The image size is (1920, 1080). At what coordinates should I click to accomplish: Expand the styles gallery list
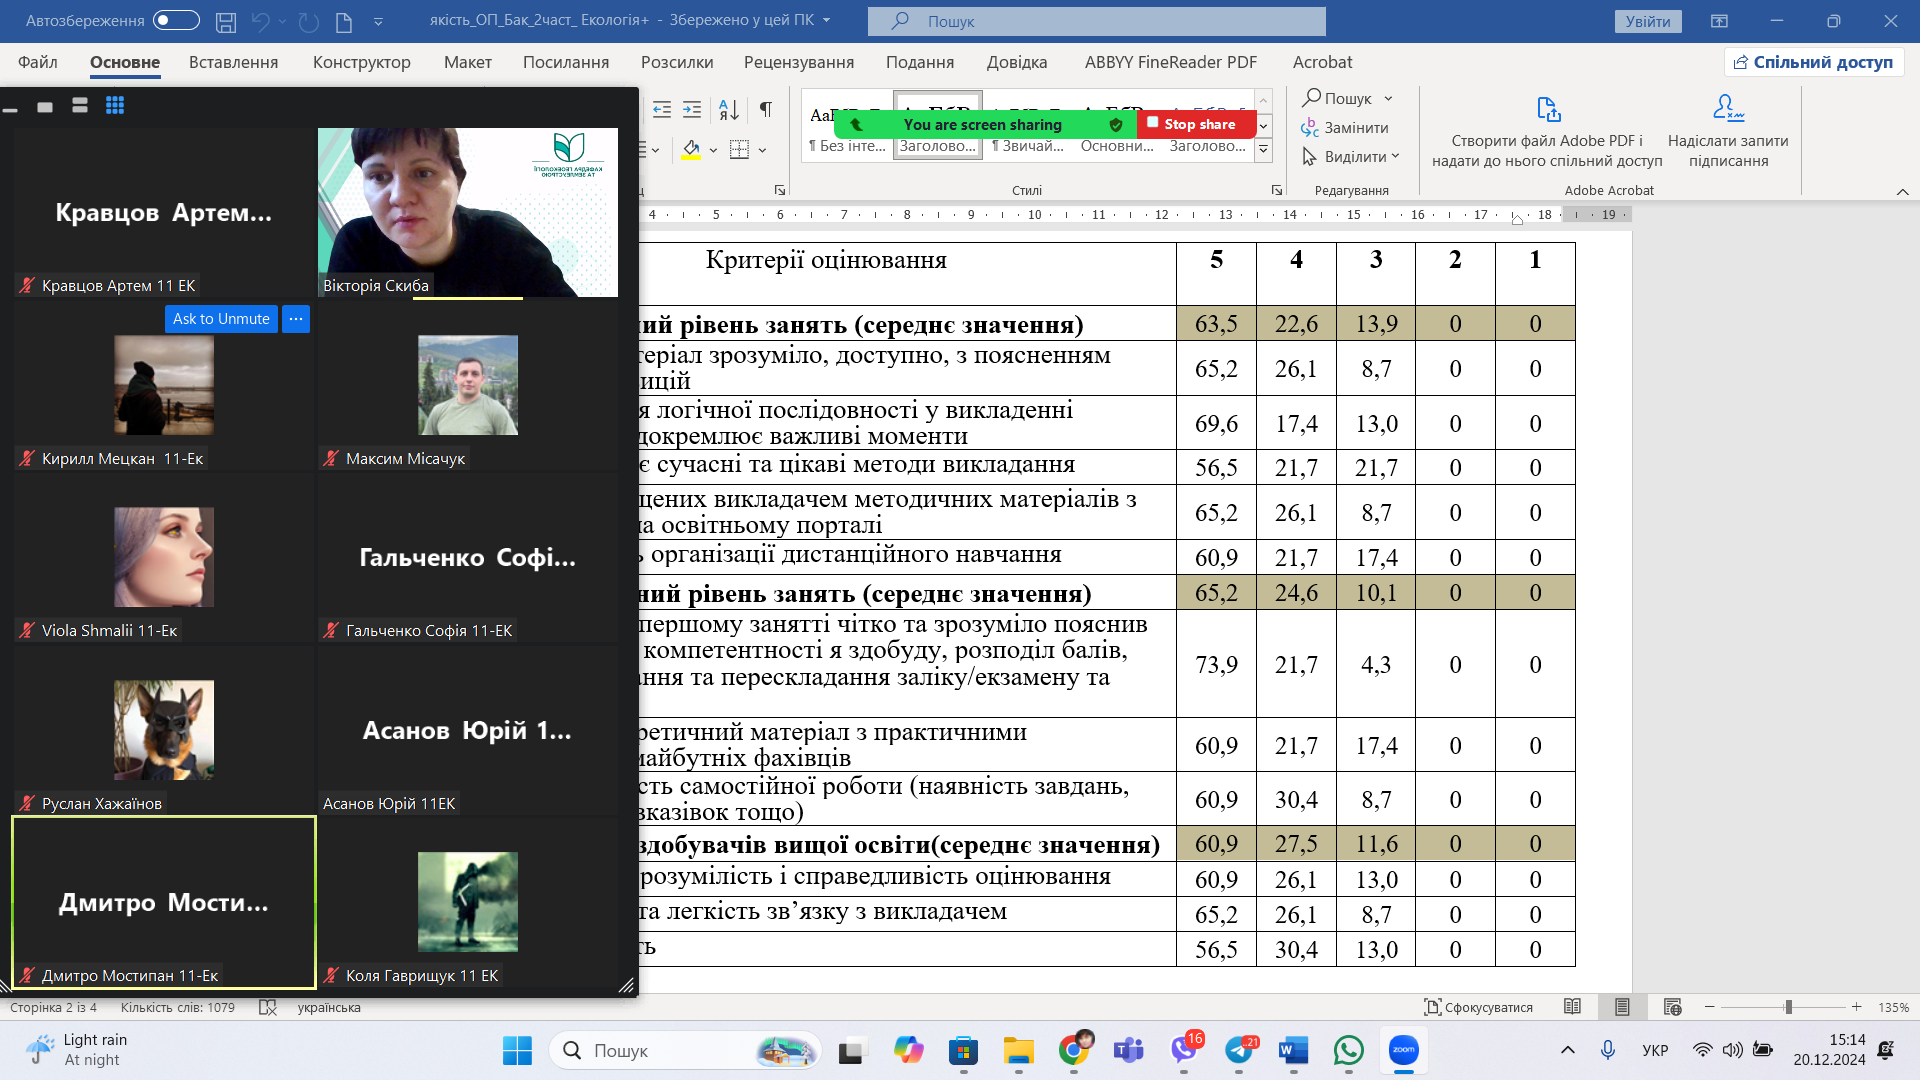coord(1263,150)
